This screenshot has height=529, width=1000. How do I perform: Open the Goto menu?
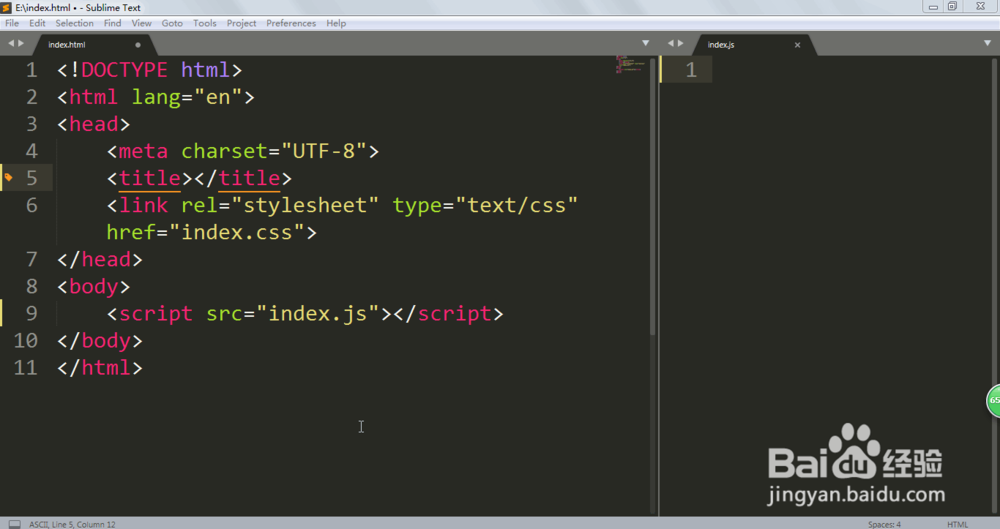tap(172, 23)
